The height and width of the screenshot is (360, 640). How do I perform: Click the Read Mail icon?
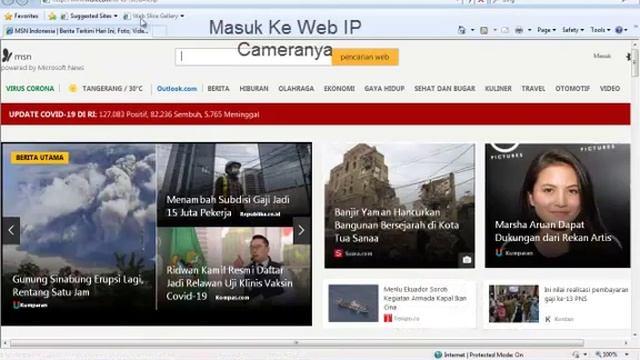505,30
